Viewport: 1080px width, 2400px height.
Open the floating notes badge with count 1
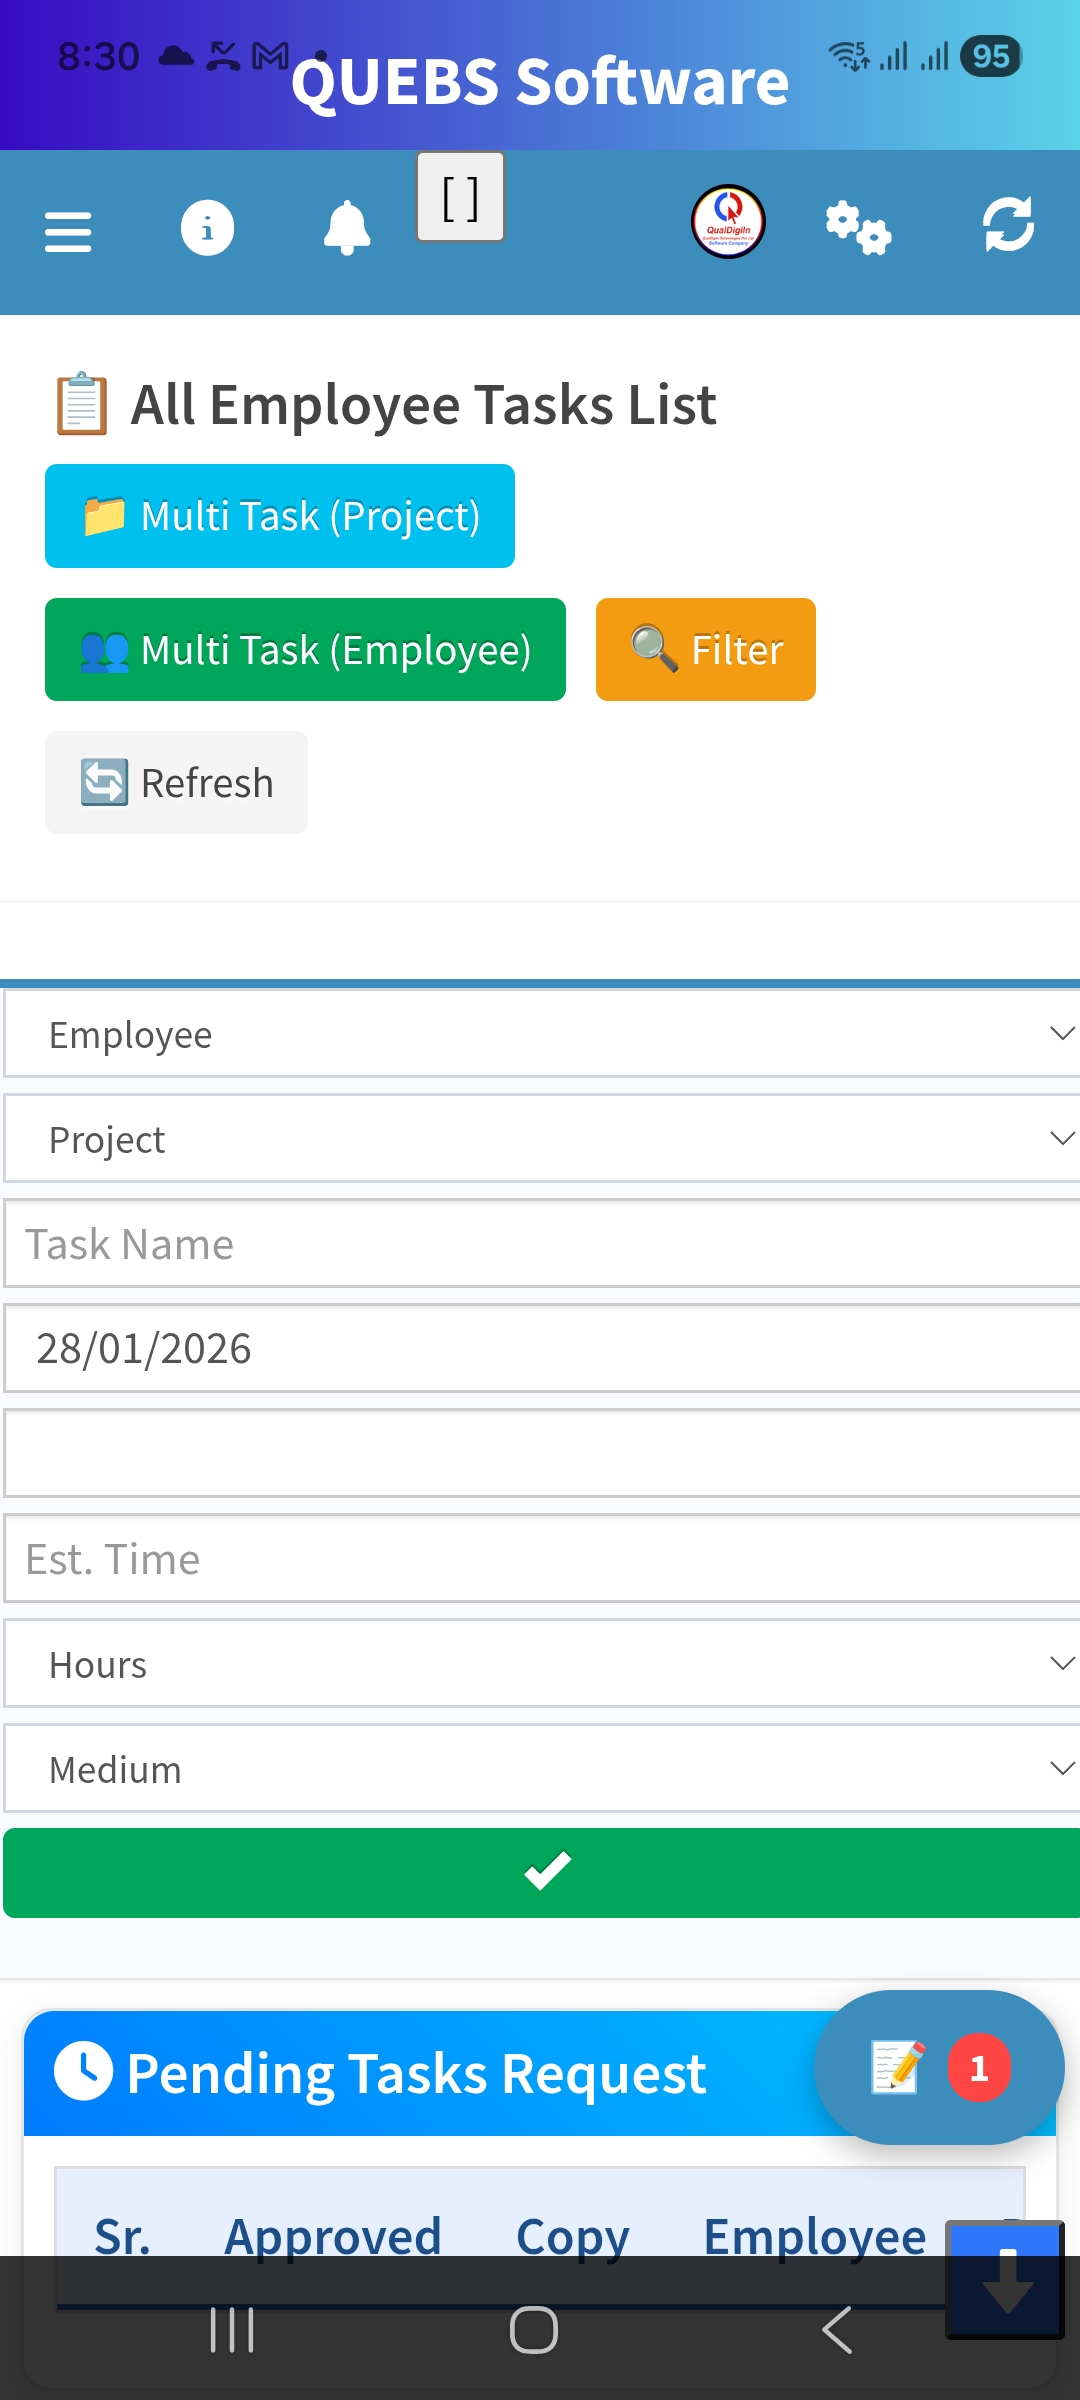pyautogui.click(x=938, y=2067)
